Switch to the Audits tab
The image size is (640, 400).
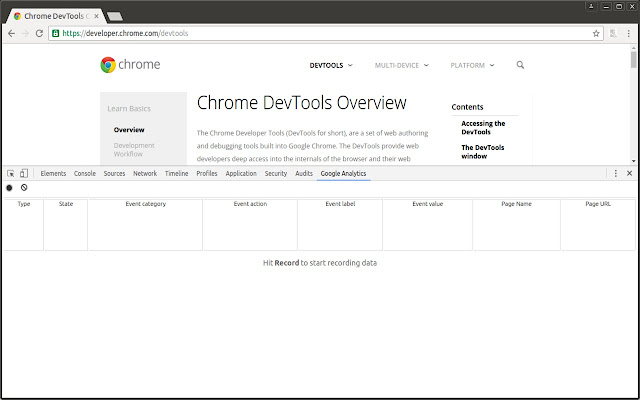tap(304, 173)
